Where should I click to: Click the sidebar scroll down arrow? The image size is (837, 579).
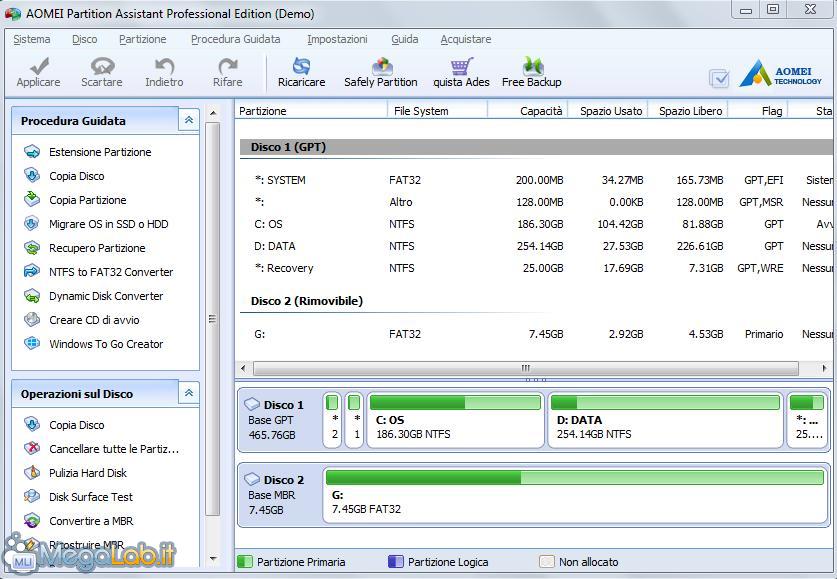[x=213, y=559]
